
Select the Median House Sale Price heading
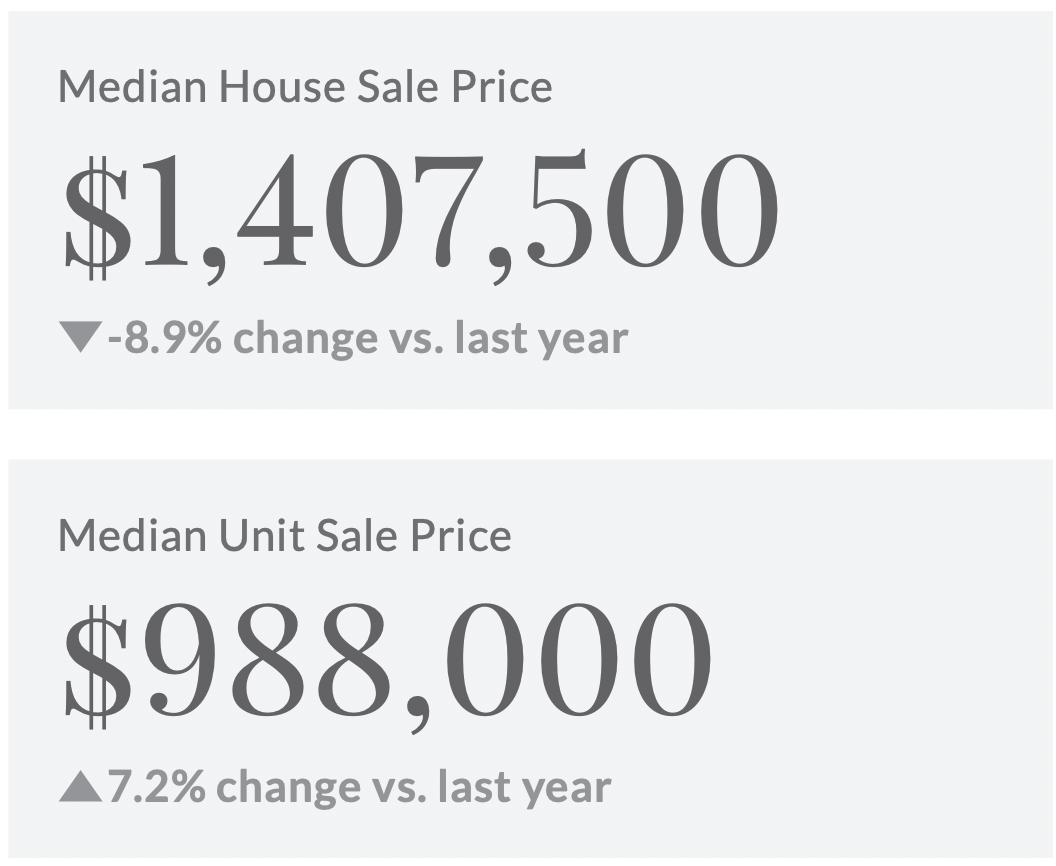point(305,87)
